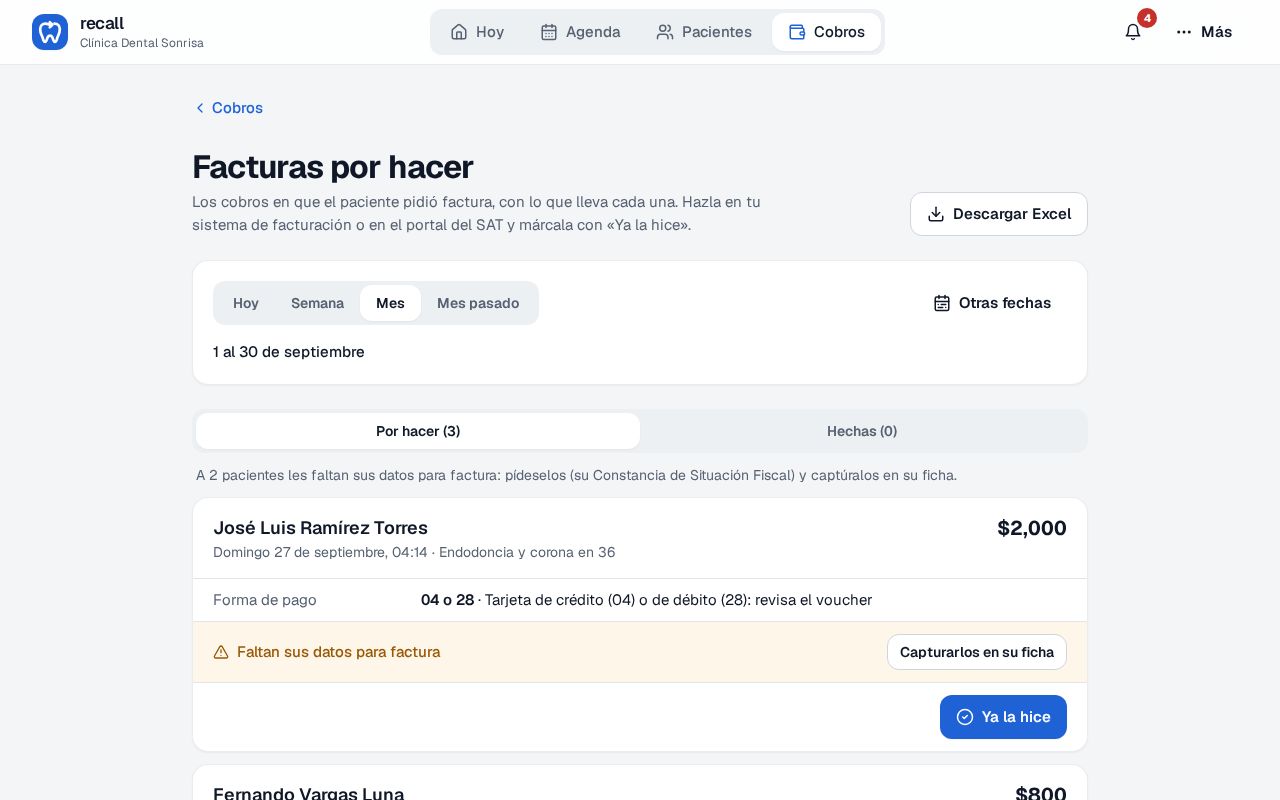Click the back chevron before Cobros
Screen dimensions: 1280x800
(200, 108)
